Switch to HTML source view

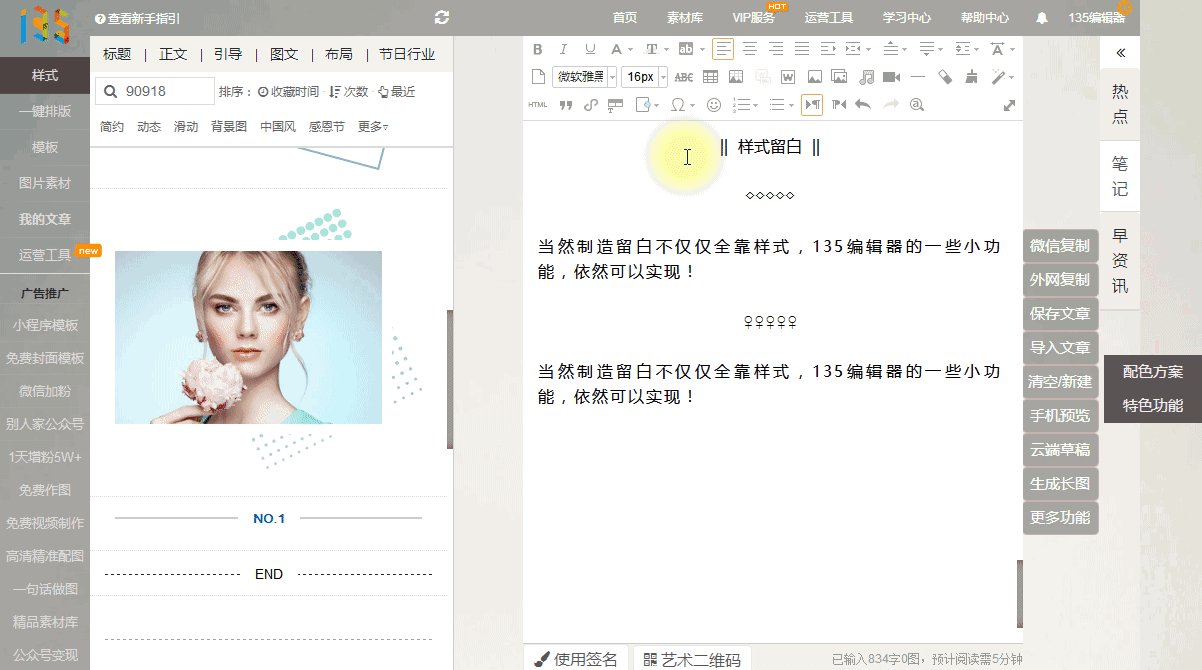click(x=538, y=104)
